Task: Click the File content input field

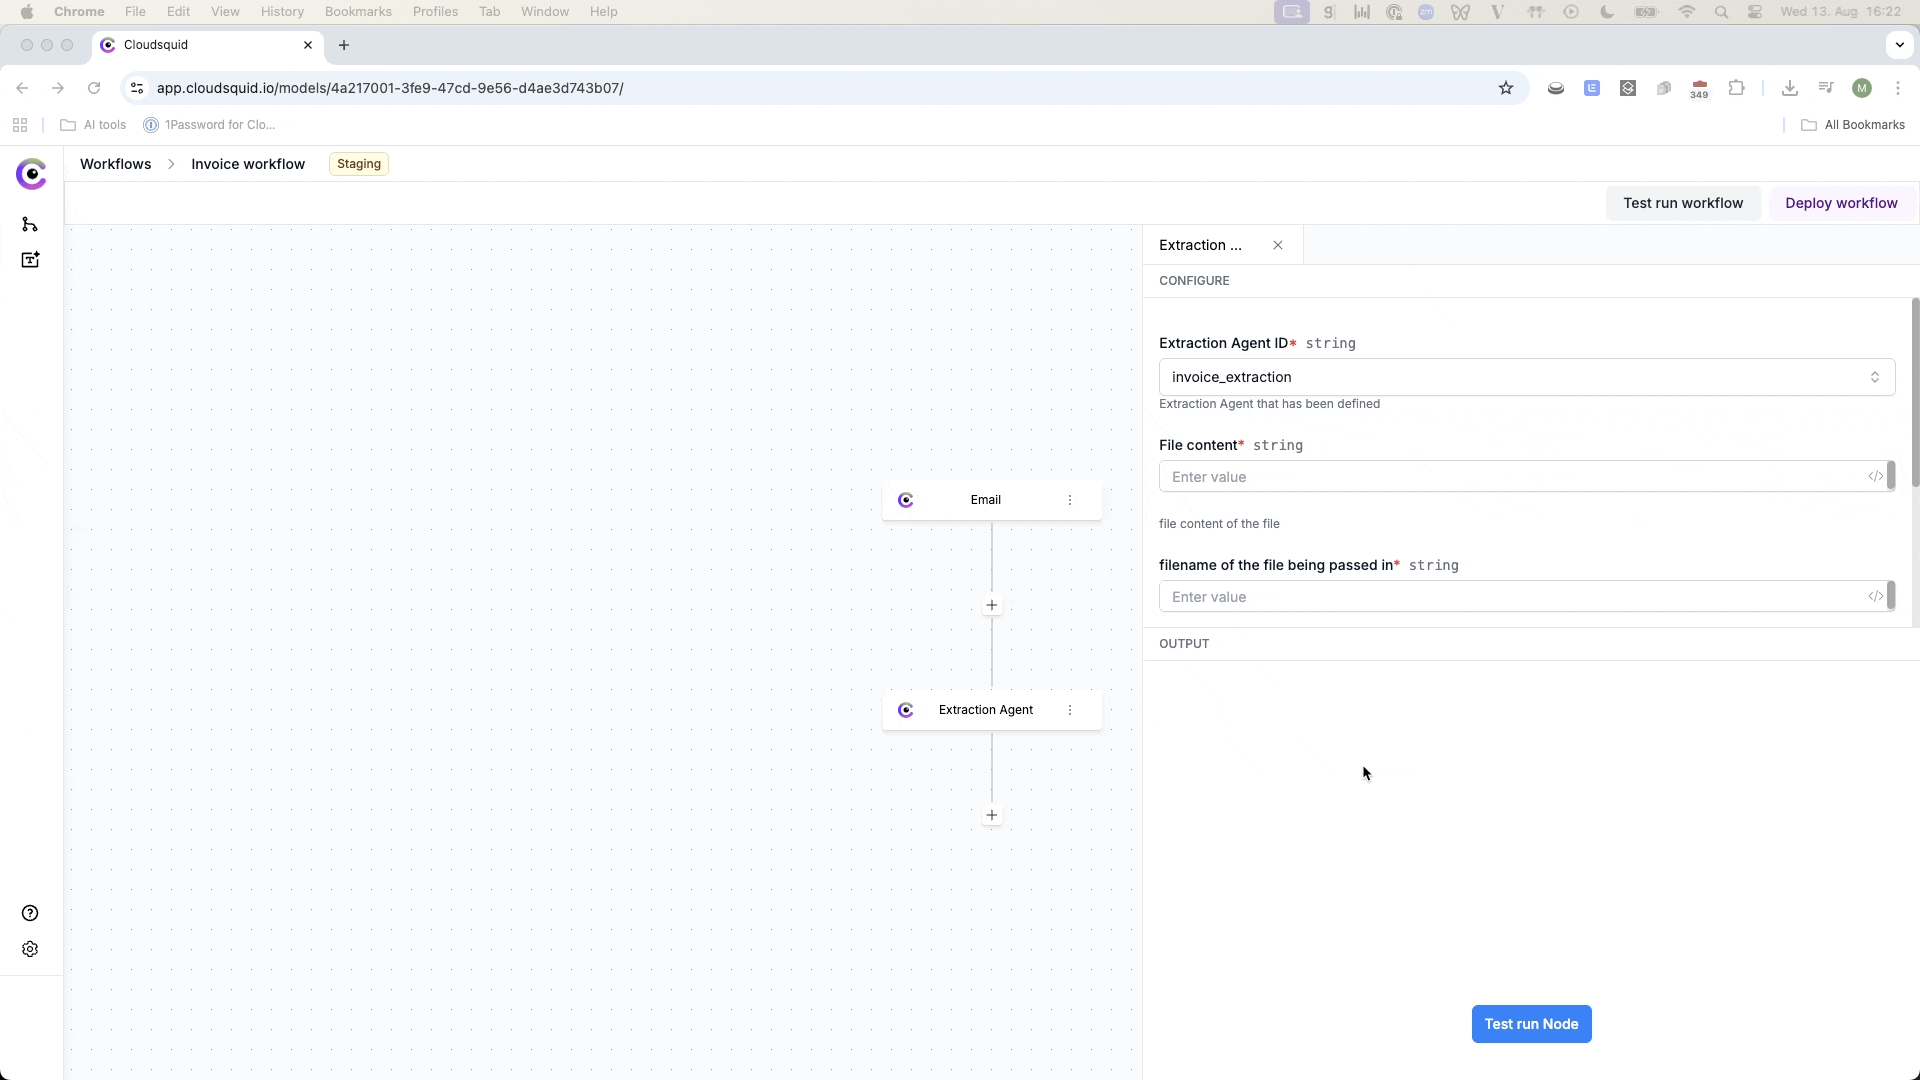Action: coord(1510,477)
